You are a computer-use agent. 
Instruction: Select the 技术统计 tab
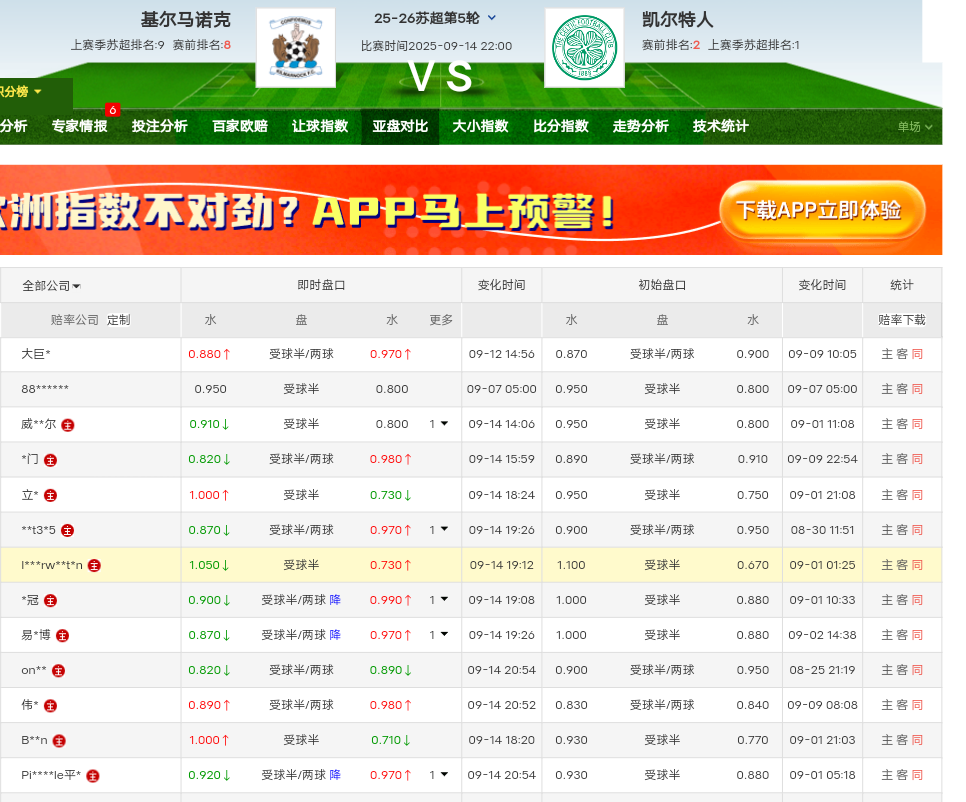720,126
